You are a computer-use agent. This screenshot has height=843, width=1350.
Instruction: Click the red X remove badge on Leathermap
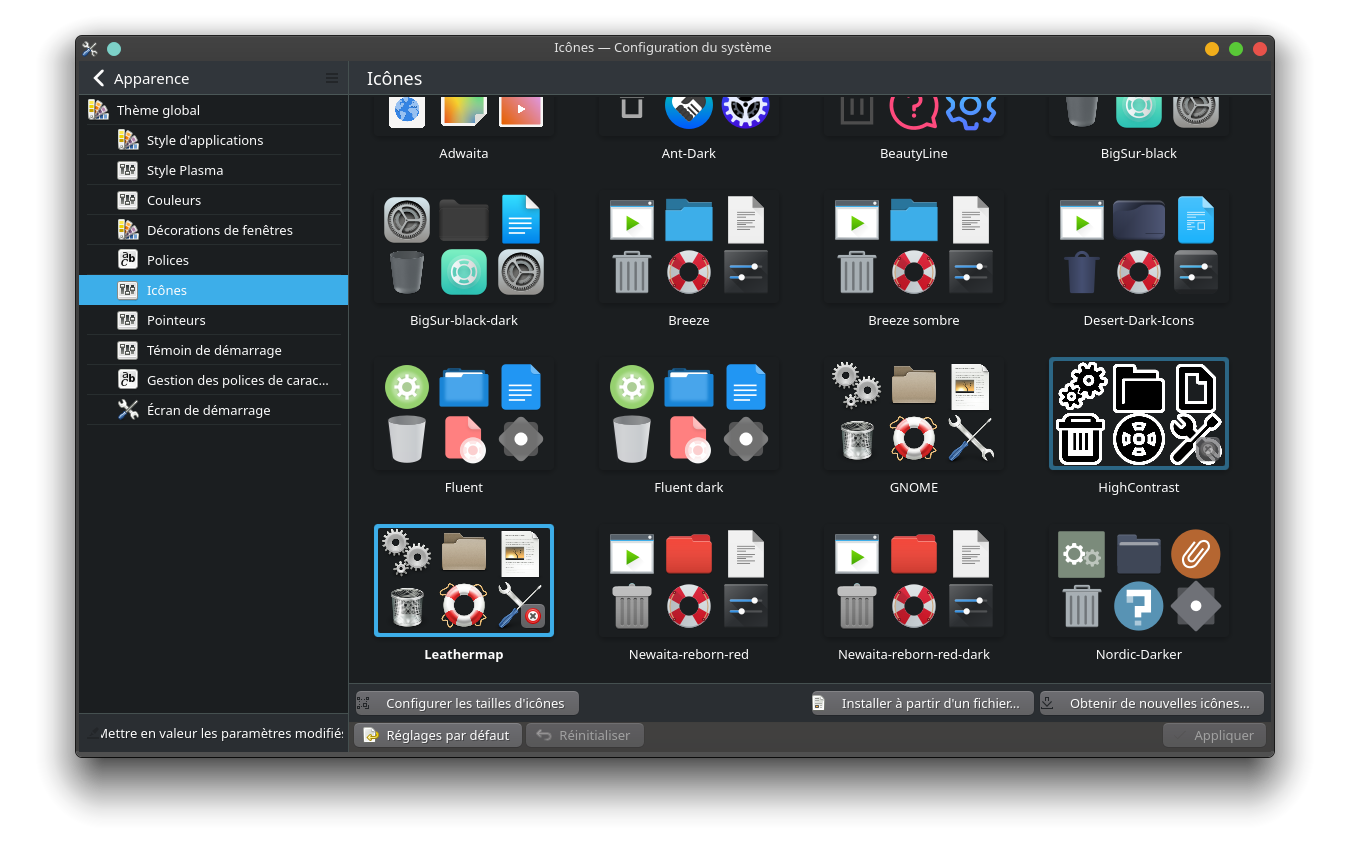[x=533, y=616]
